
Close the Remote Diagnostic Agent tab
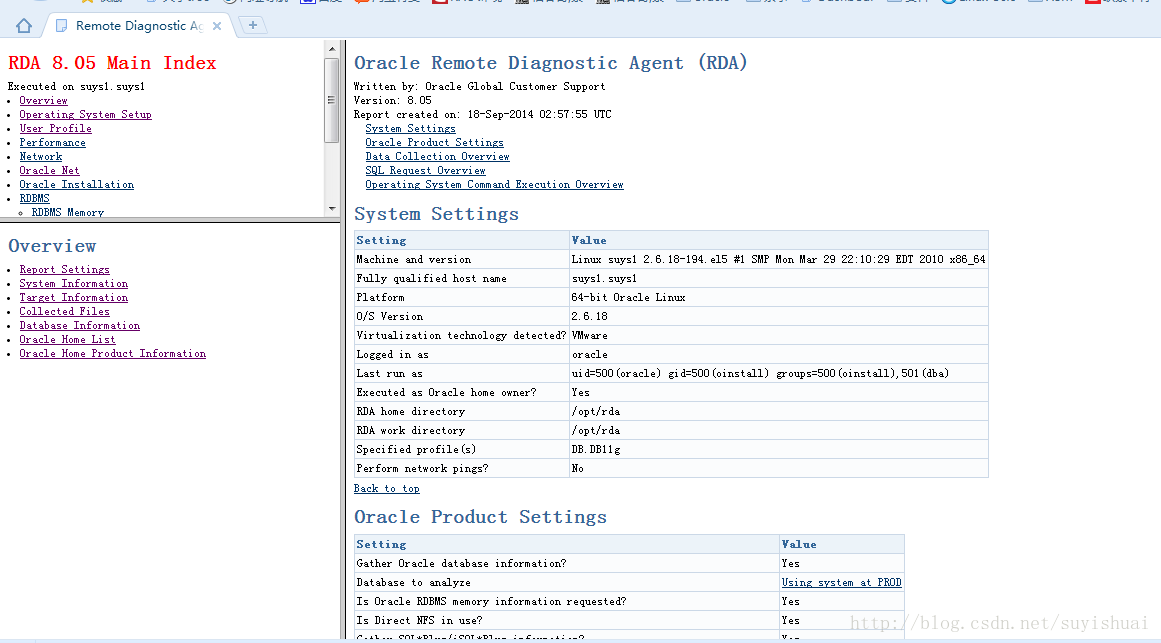[x=217, y=26]
